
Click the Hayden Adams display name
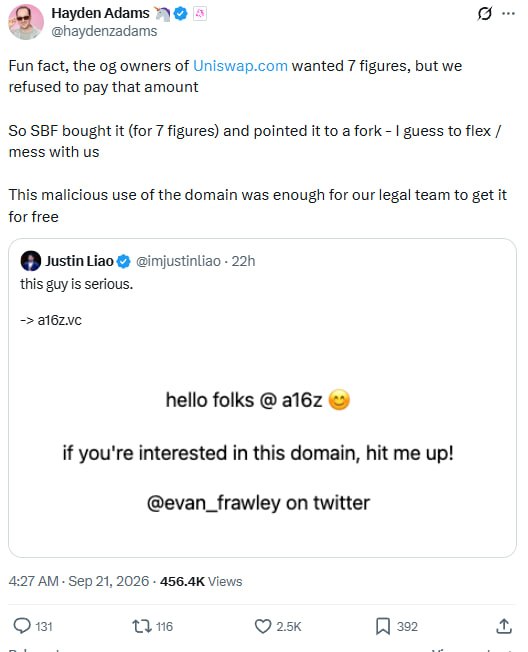point(100,13)
